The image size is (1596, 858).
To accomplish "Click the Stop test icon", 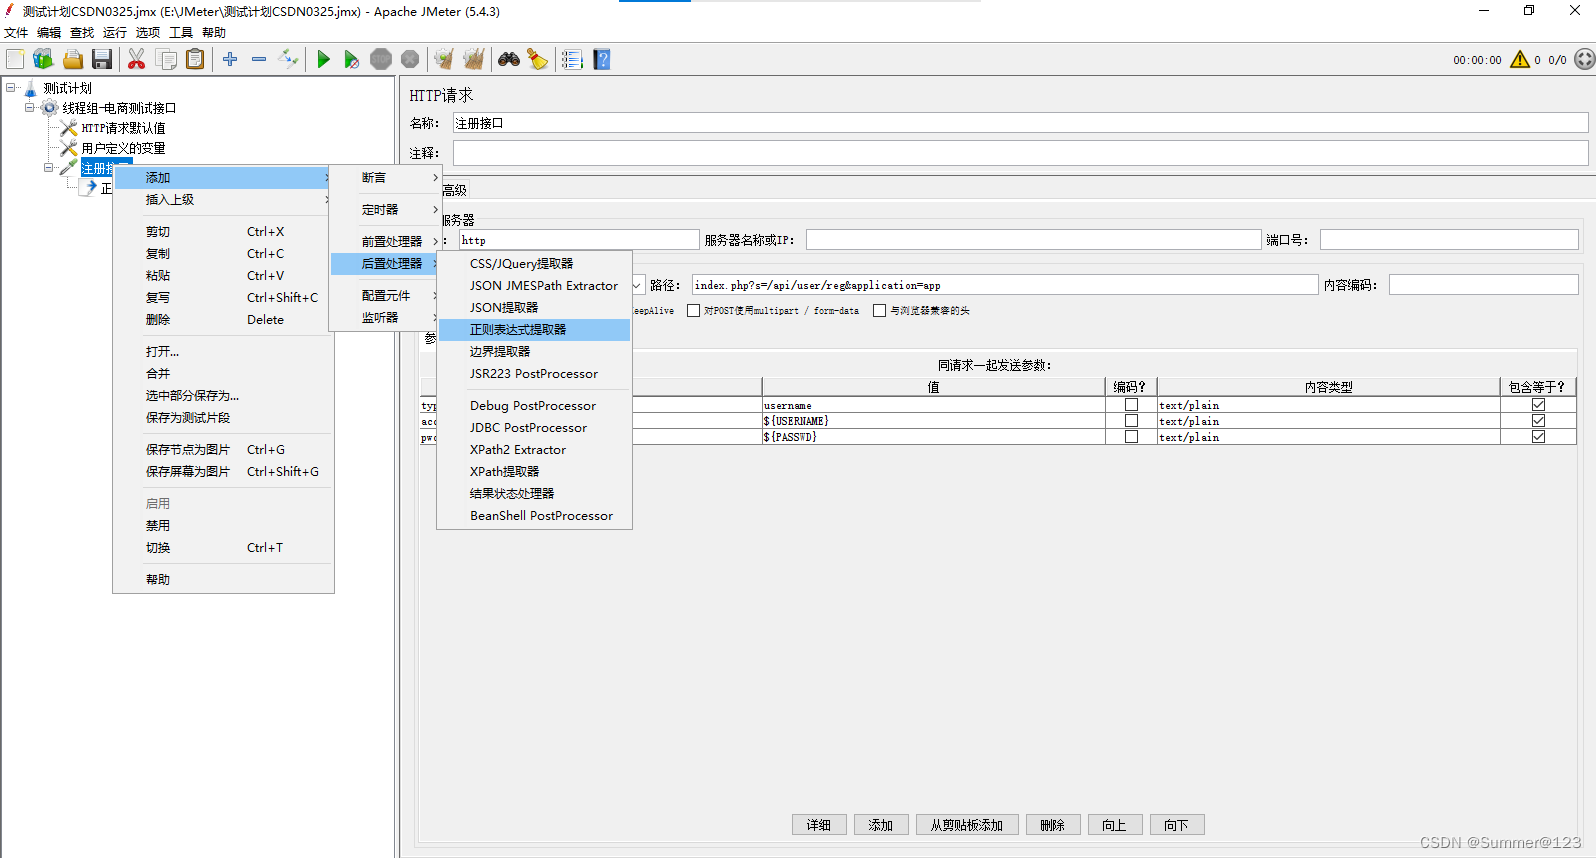I will click(381, 60).
